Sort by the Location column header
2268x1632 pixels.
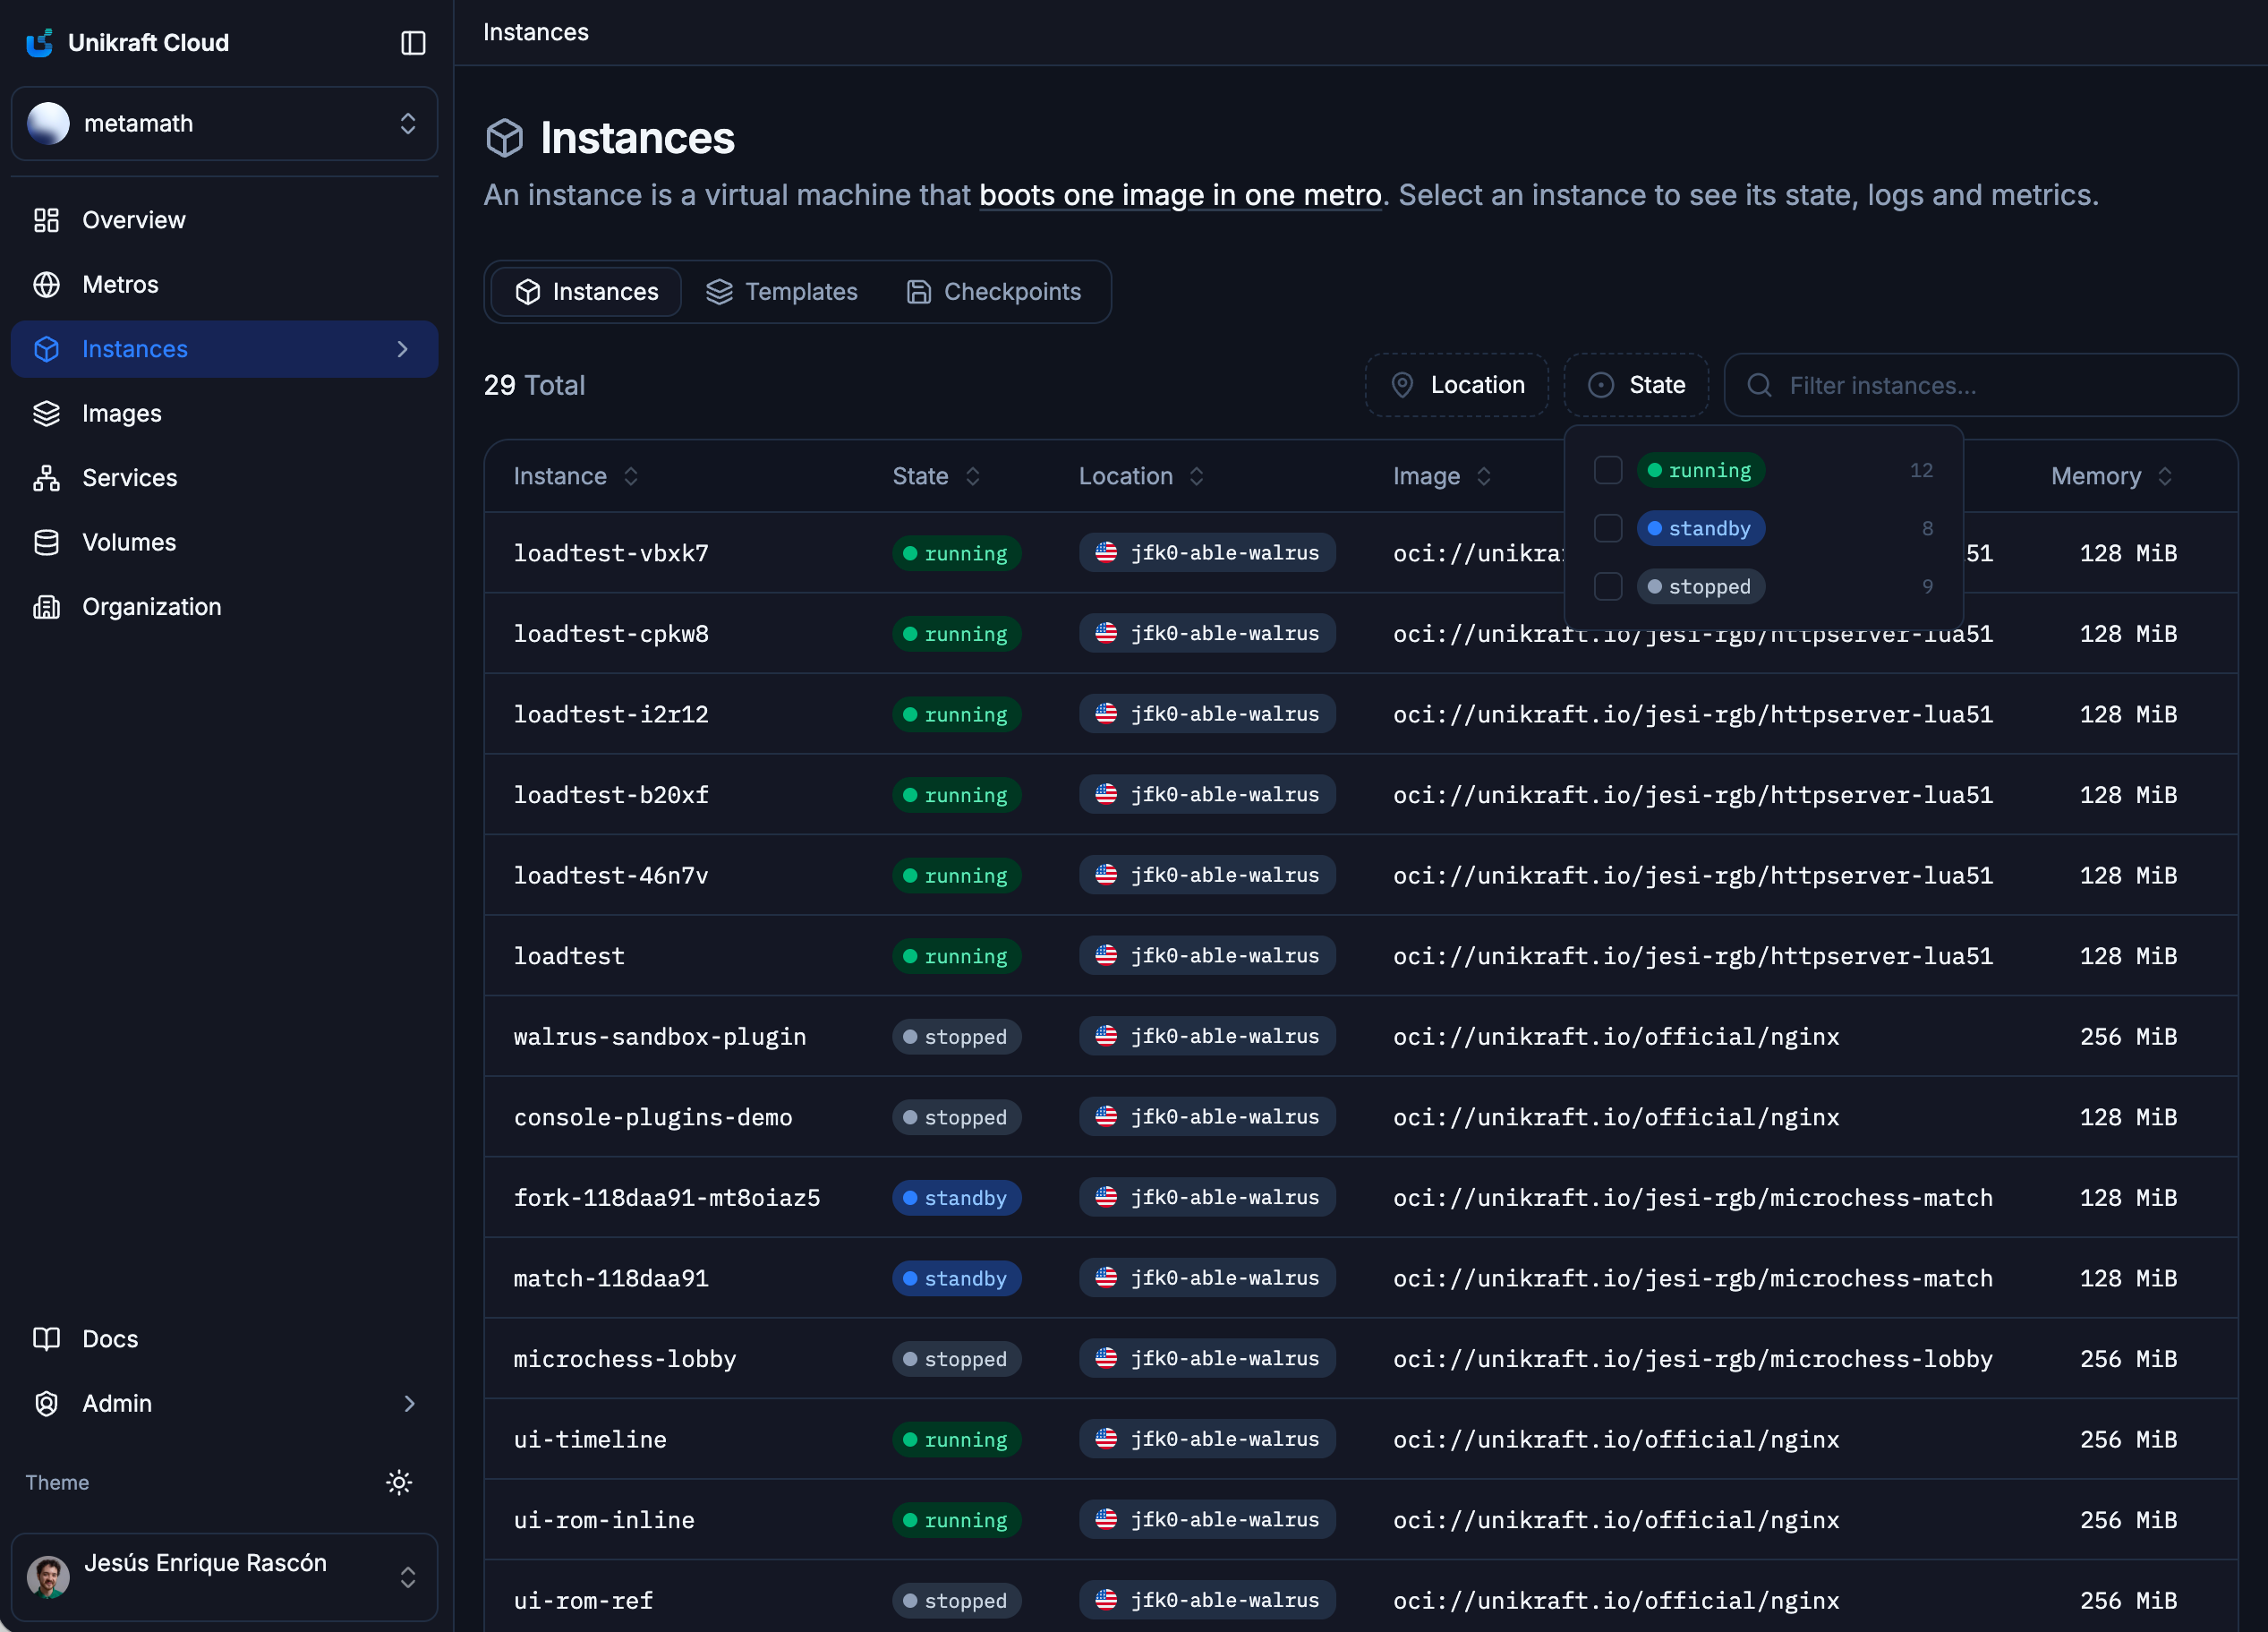(1140, 476)
